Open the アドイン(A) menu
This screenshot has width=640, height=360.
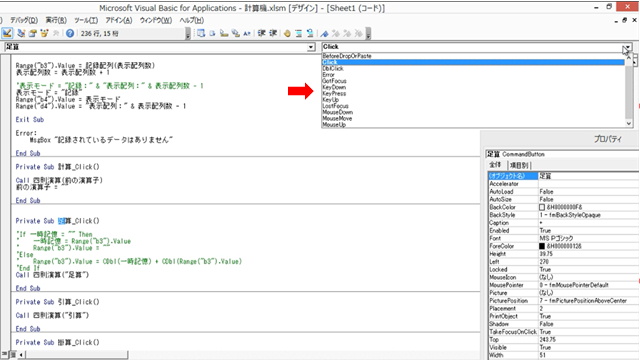pos(119,20)
